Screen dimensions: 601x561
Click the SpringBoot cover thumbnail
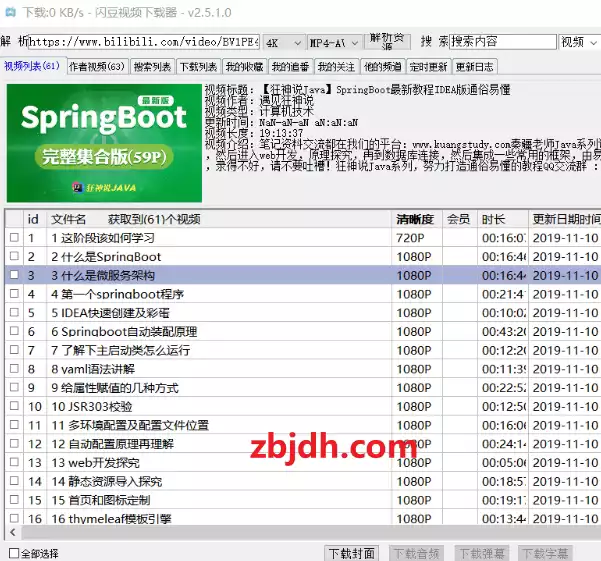(104, 143)
